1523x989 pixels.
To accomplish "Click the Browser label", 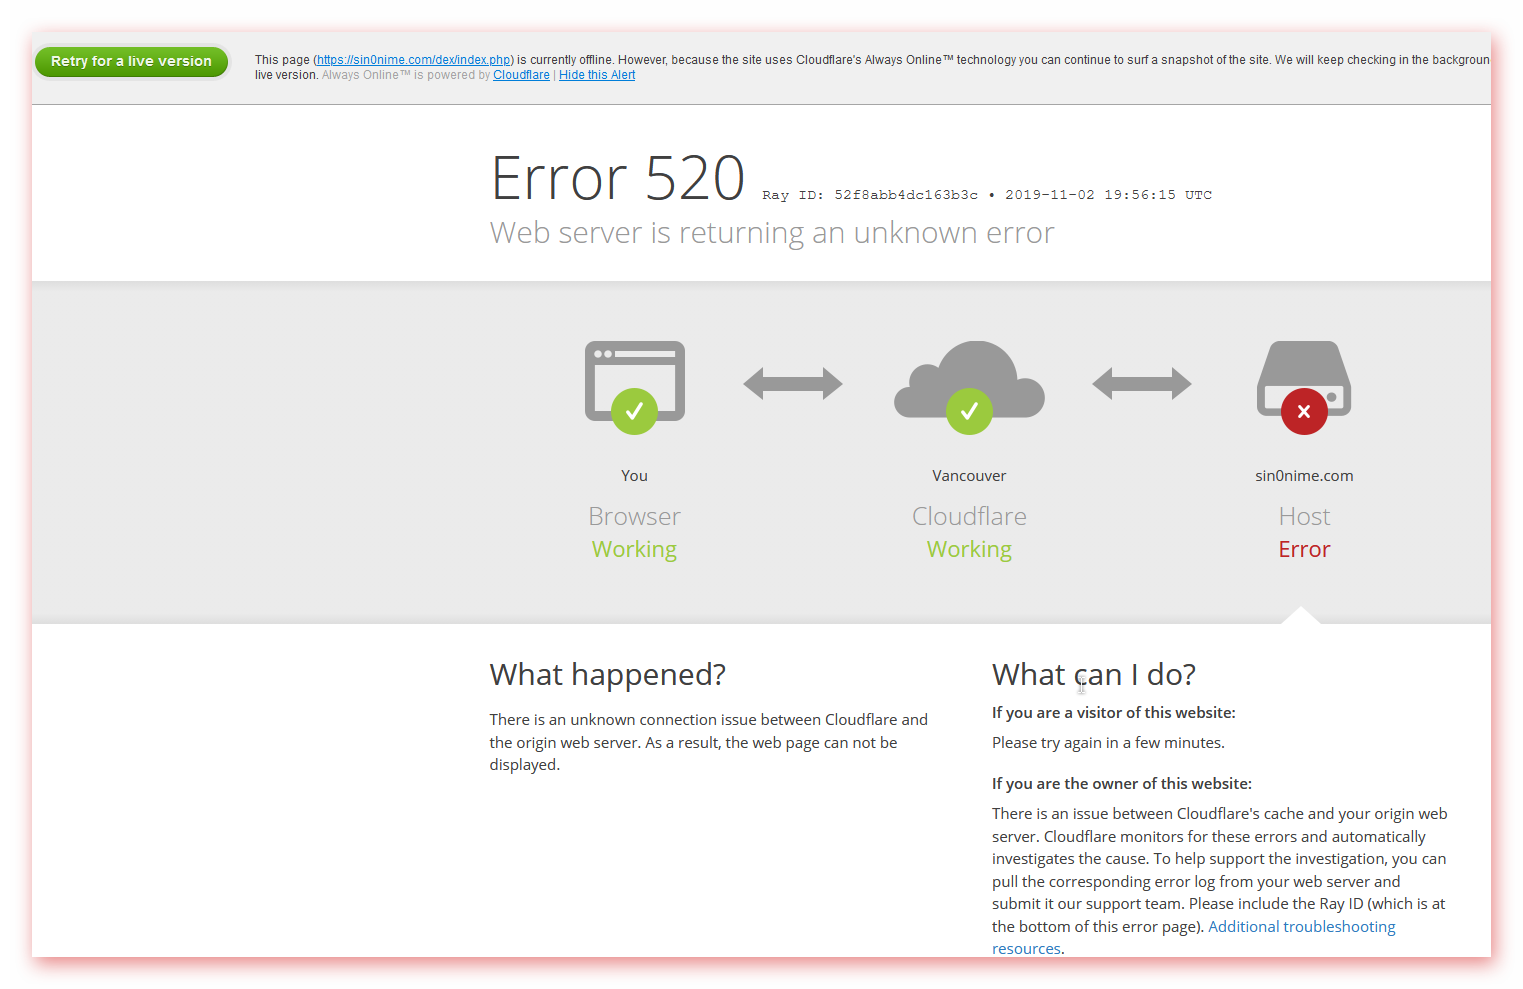I will [634, 517].
